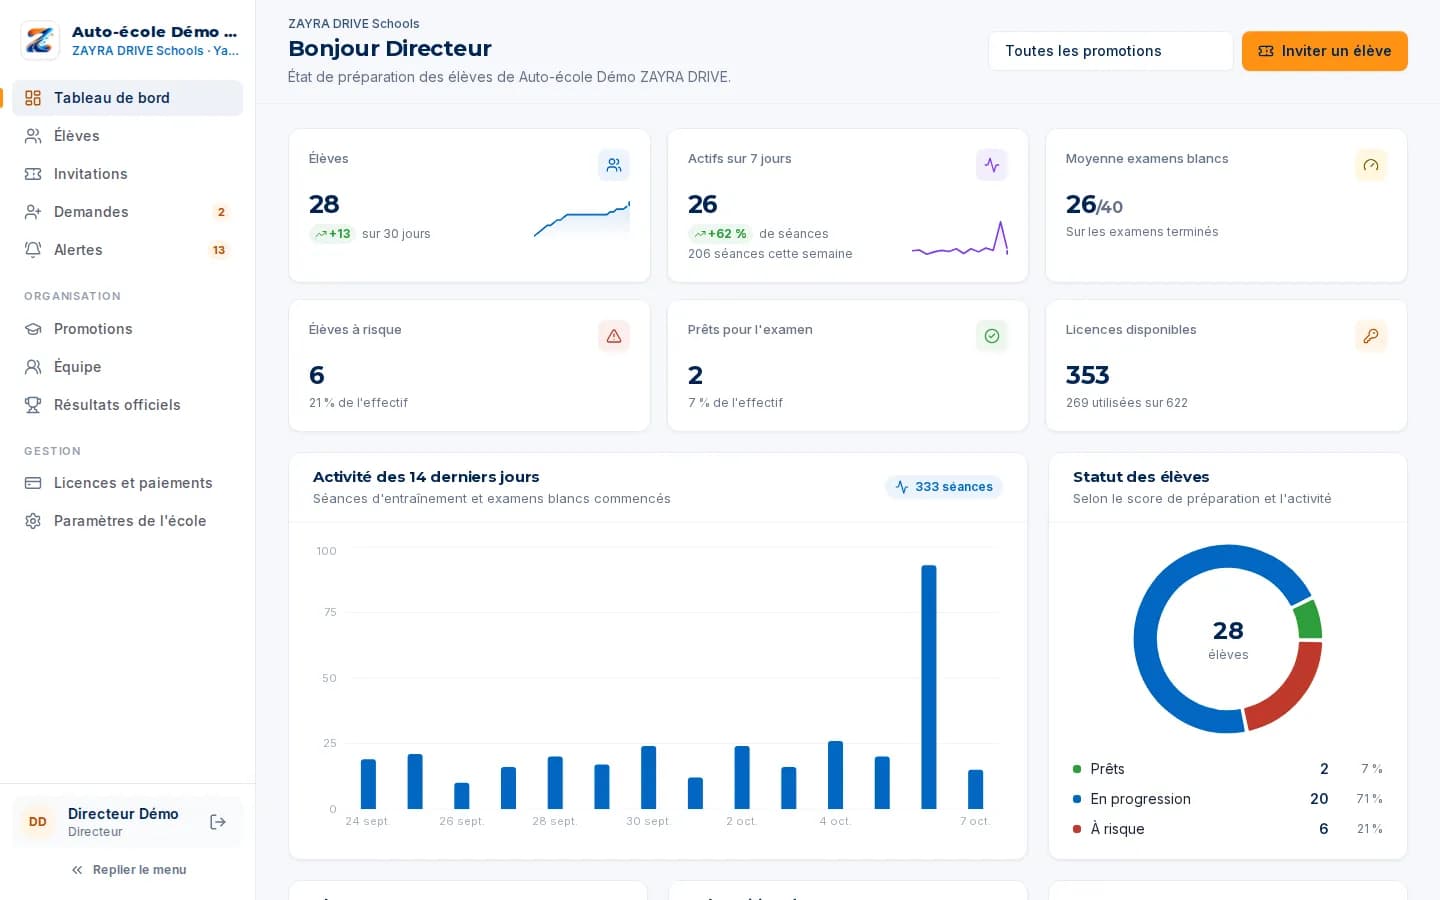Click the 333 séances badge
Image resolution: width=1440 pixels, height=900 pixels.
pyautogui.click(x=944, y=487)
